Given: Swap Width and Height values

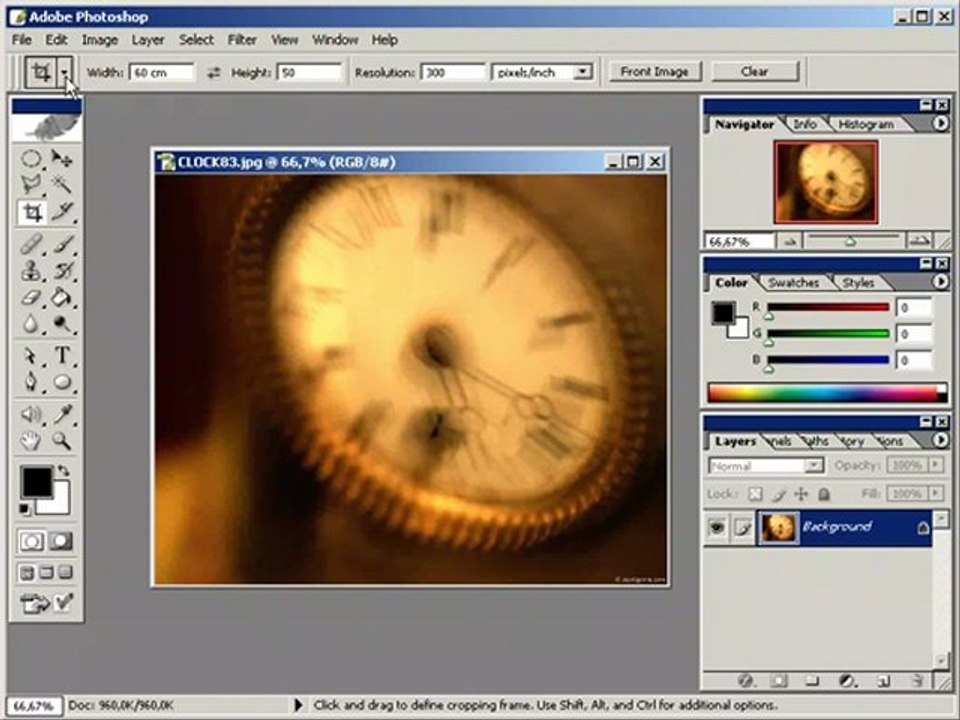Looking at the screenshot, I should pyautogui.click(x=213, y=73).
